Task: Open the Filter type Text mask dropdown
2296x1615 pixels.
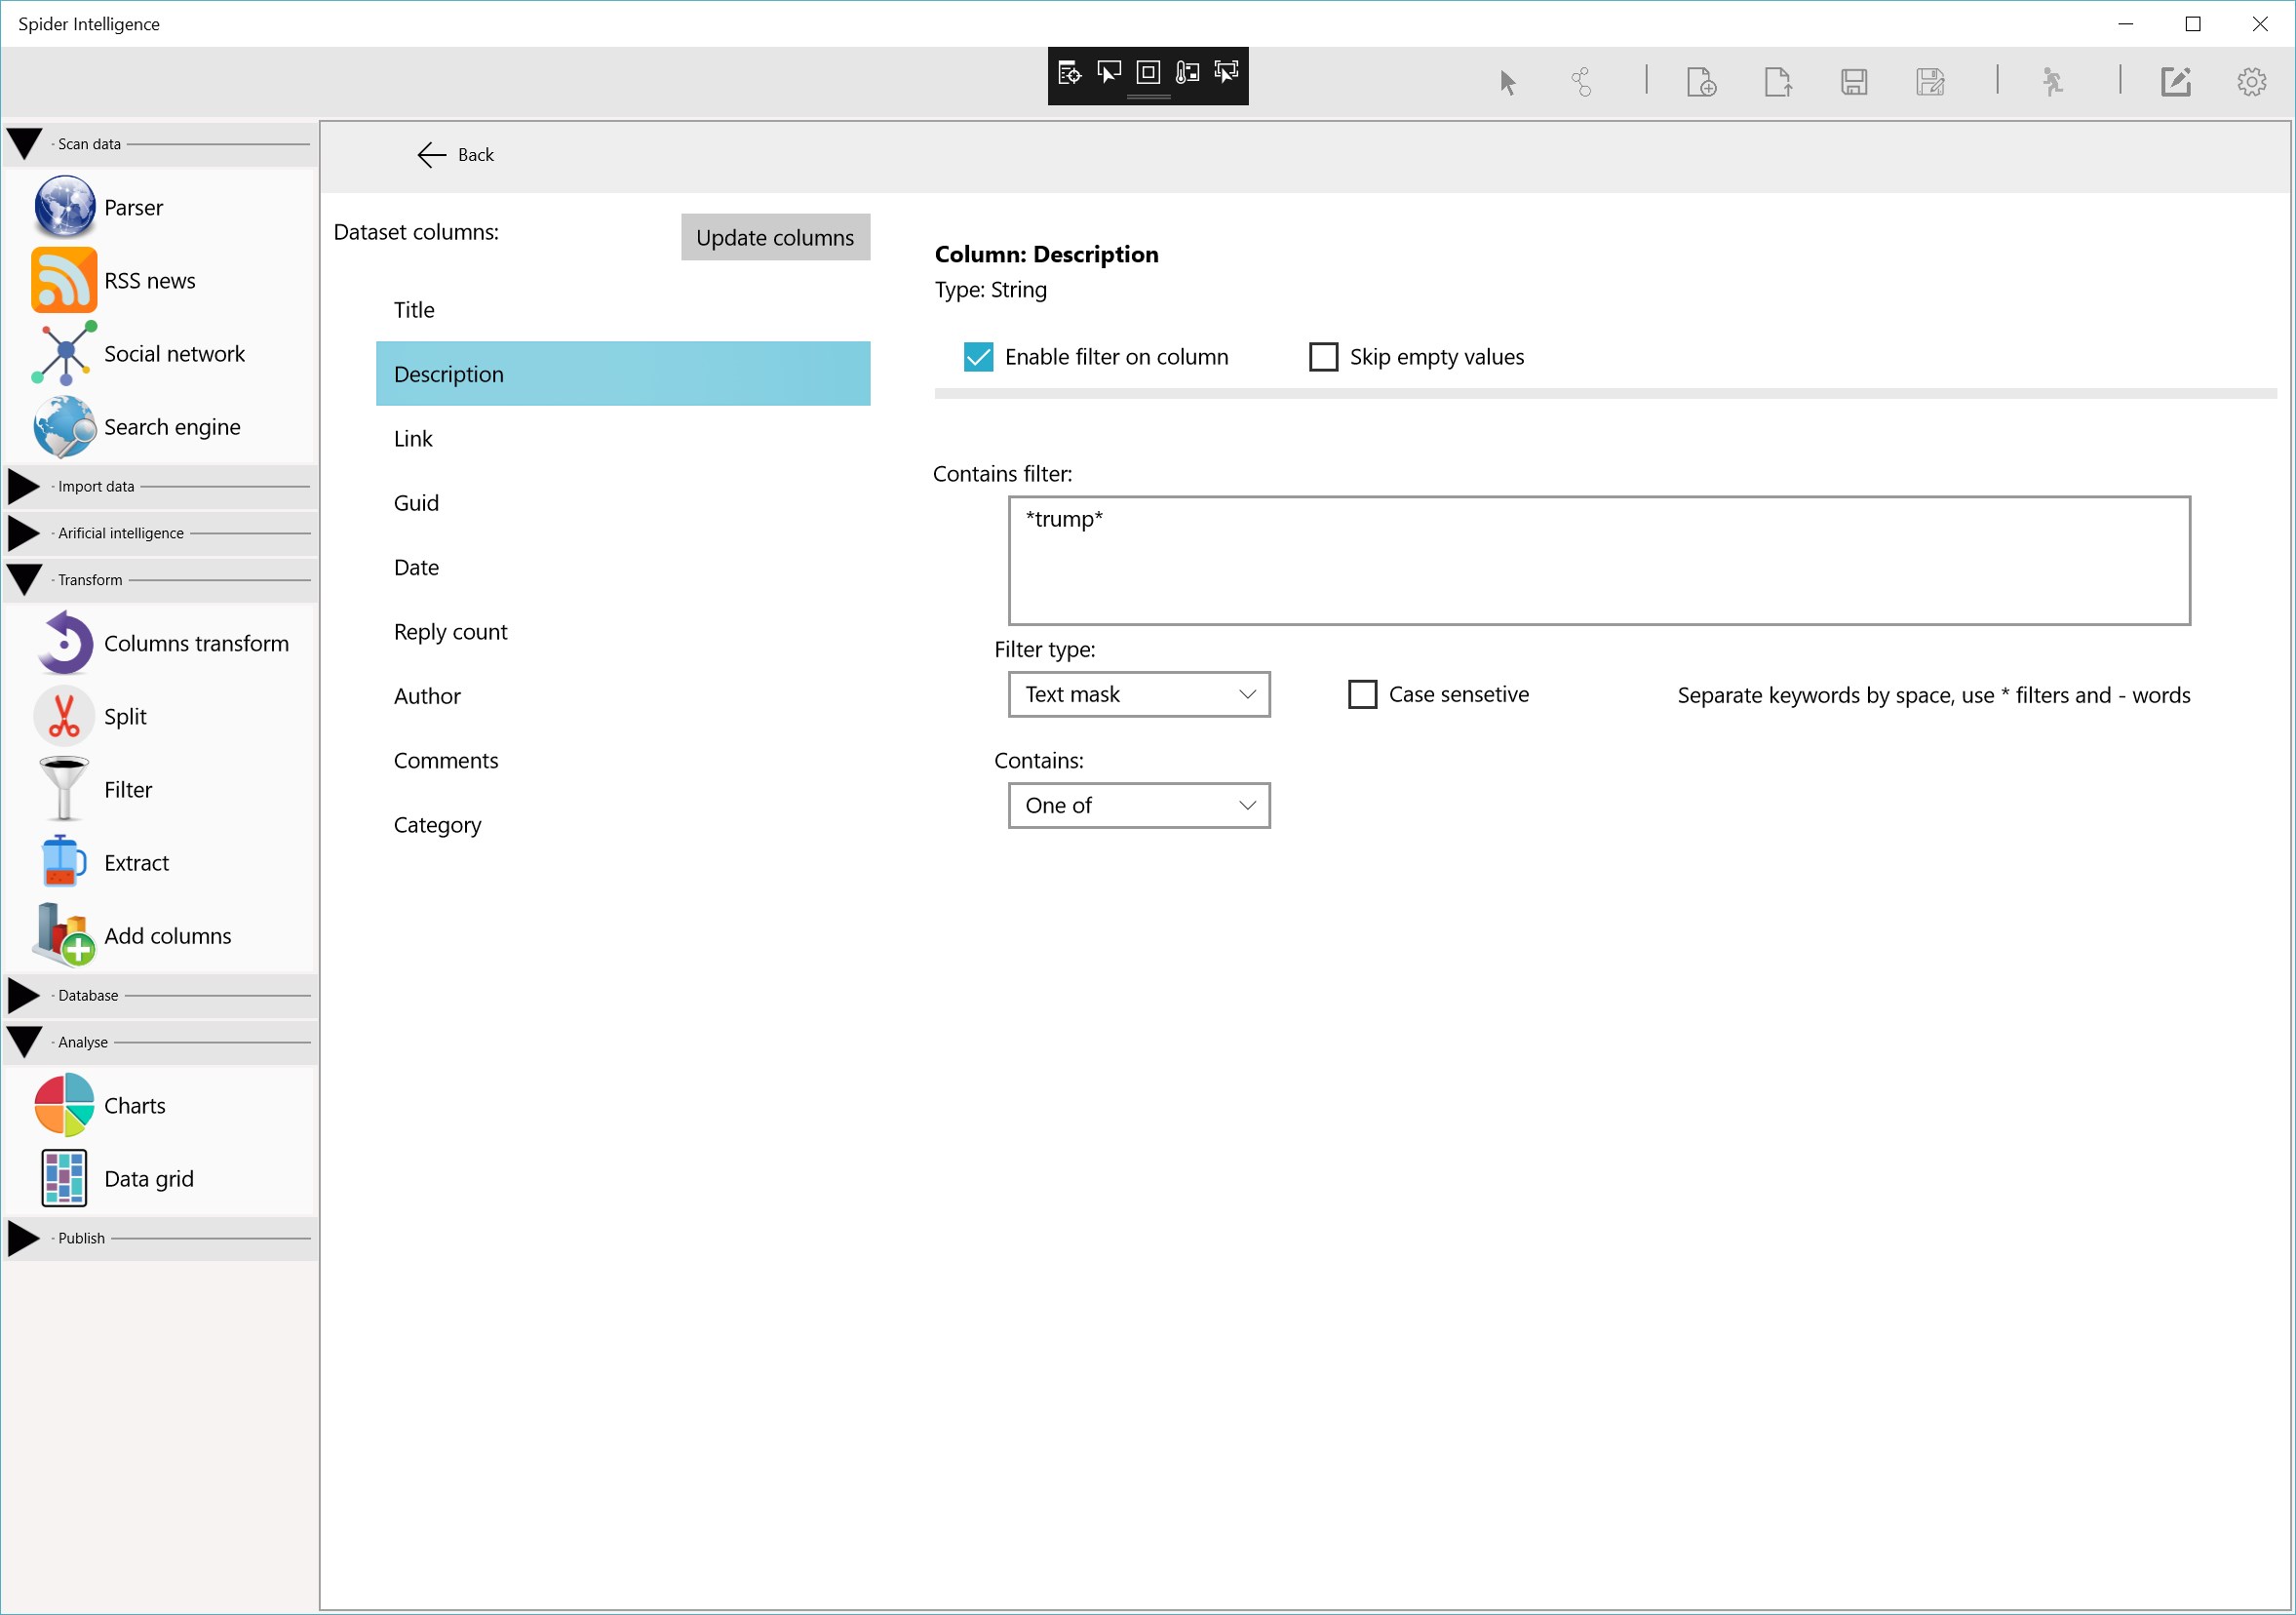Action: [x=1138, y=694]
